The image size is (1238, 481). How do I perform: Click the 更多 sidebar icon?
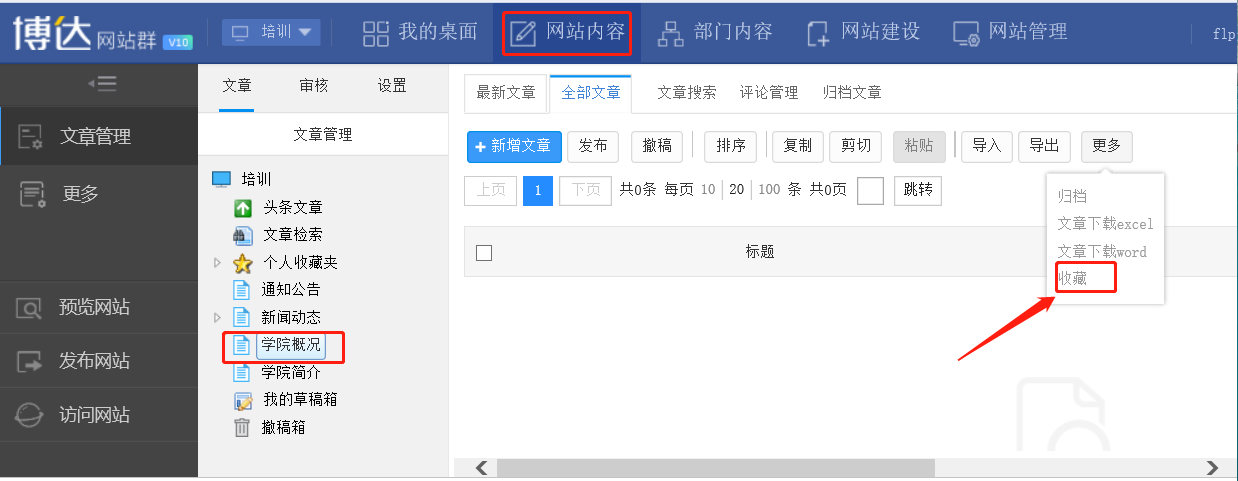pos(32,194)
